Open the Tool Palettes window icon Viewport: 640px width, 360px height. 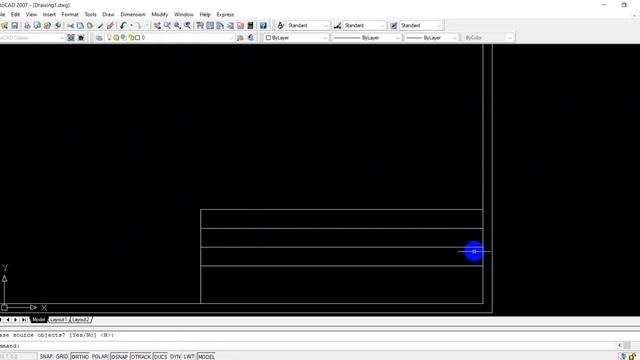point(220,25)
